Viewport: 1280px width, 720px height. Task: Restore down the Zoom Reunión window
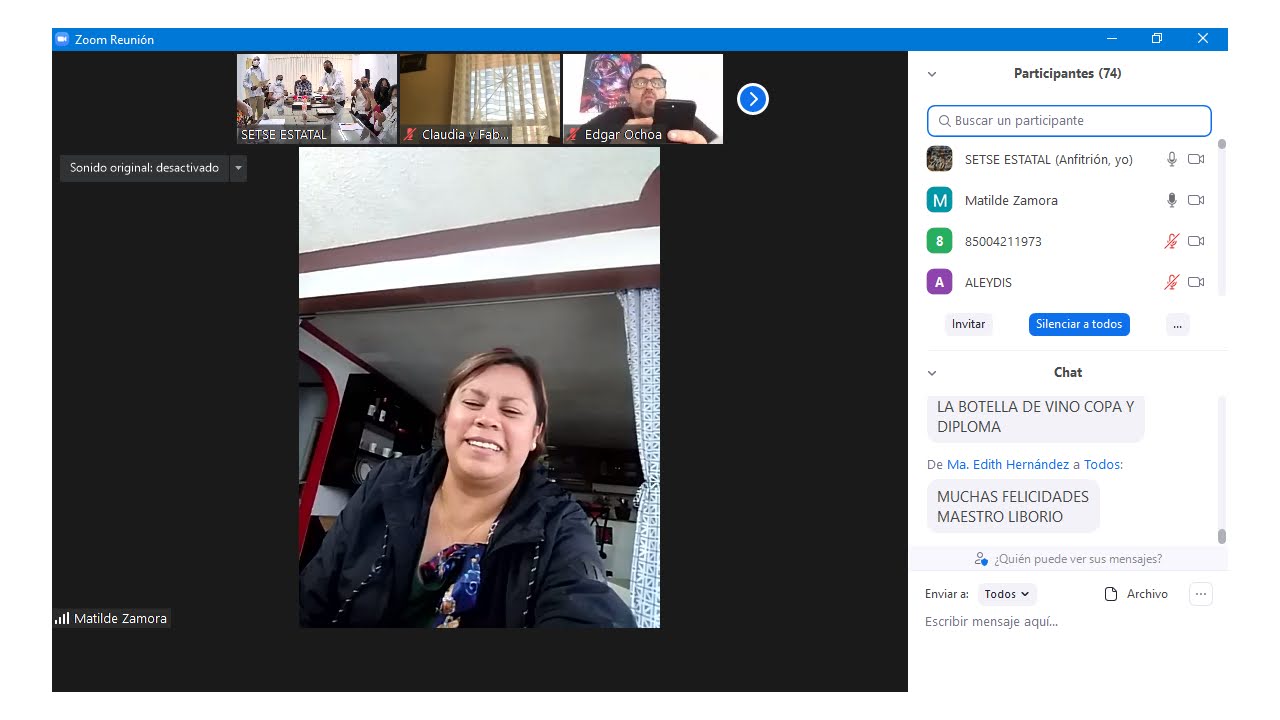1157,39
